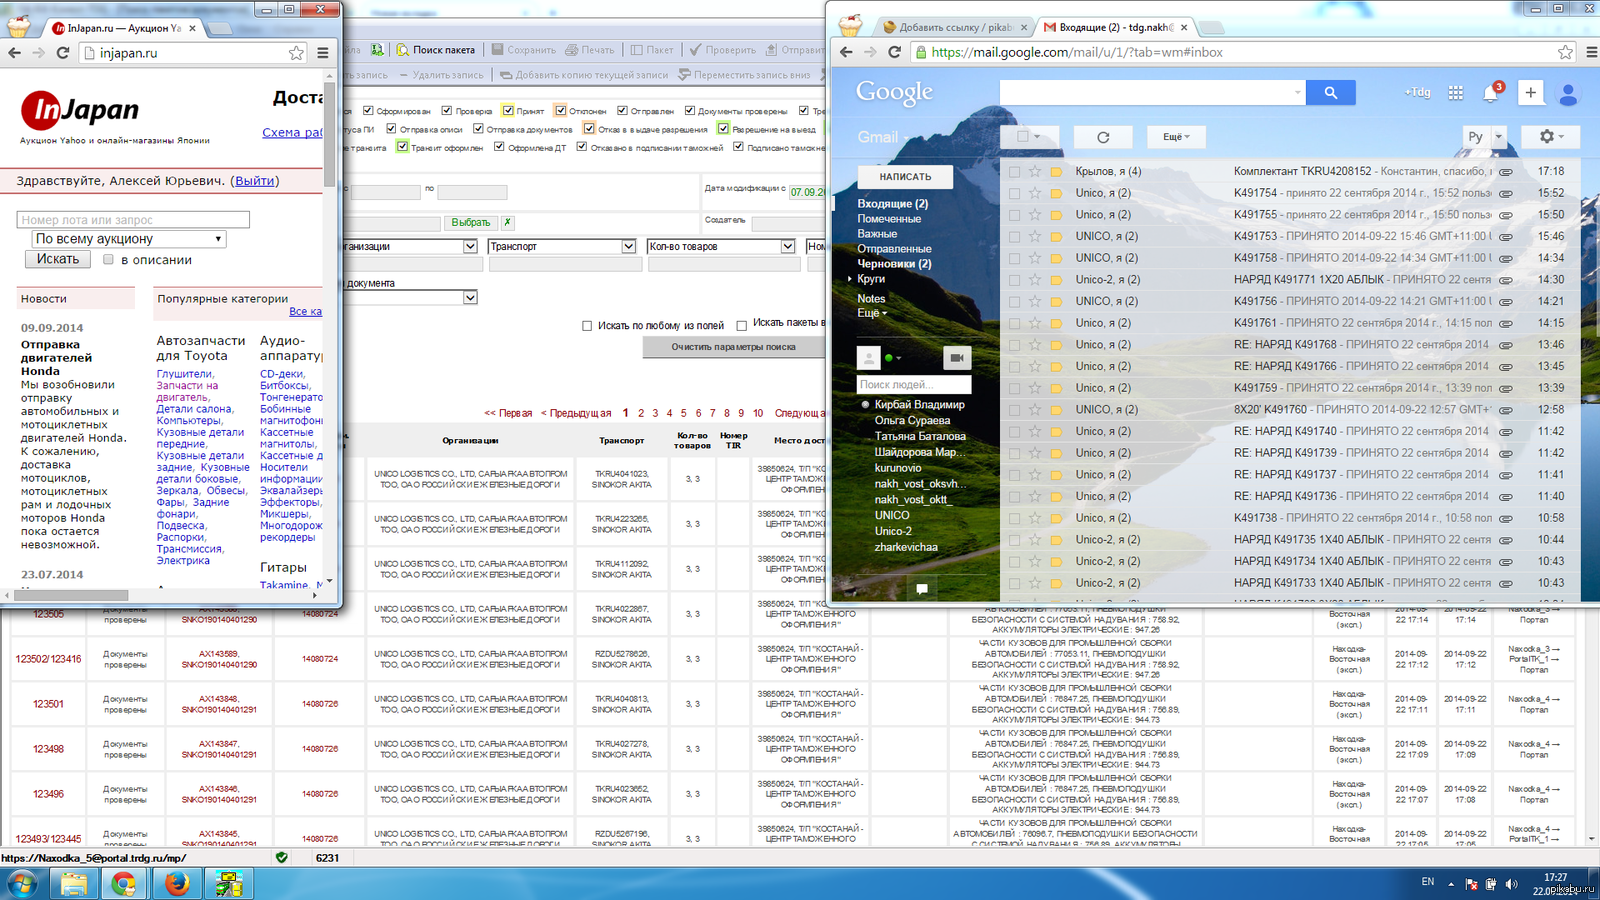
Task: Click the Поиск пакета toolbar icon
Action: [x=403, y=49]
